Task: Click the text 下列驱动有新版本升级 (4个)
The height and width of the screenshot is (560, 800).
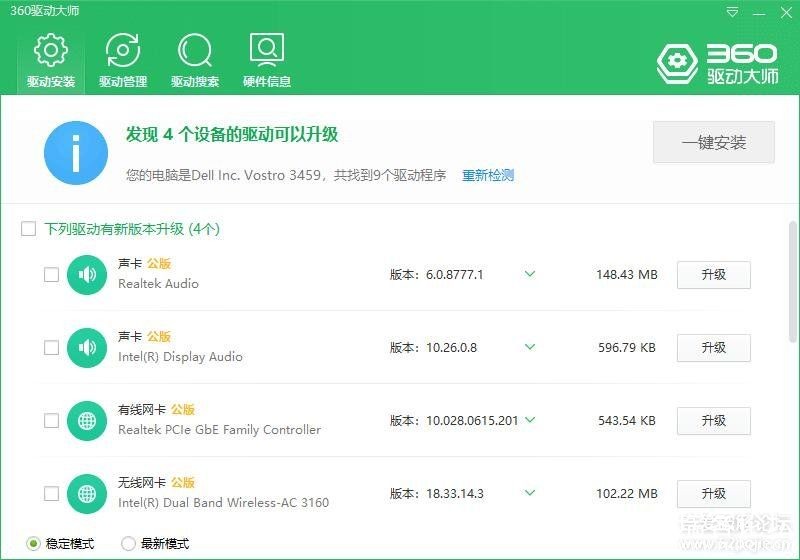Action: coord(132,229)
